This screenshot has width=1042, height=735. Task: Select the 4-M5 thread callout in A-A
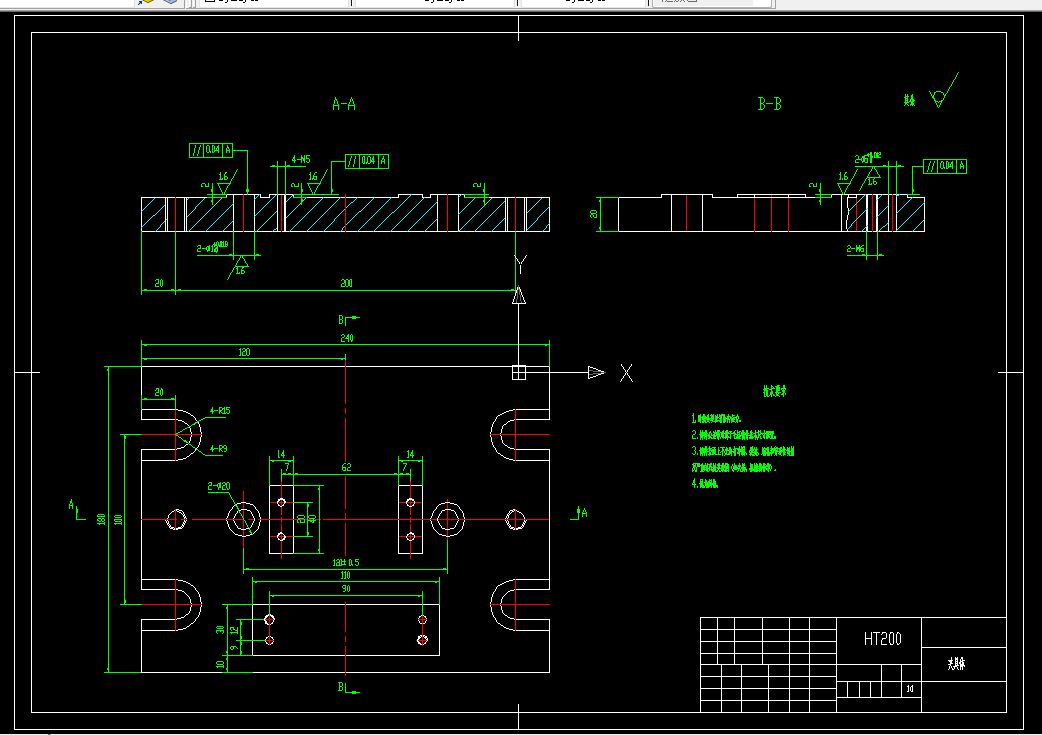[301, 159]
